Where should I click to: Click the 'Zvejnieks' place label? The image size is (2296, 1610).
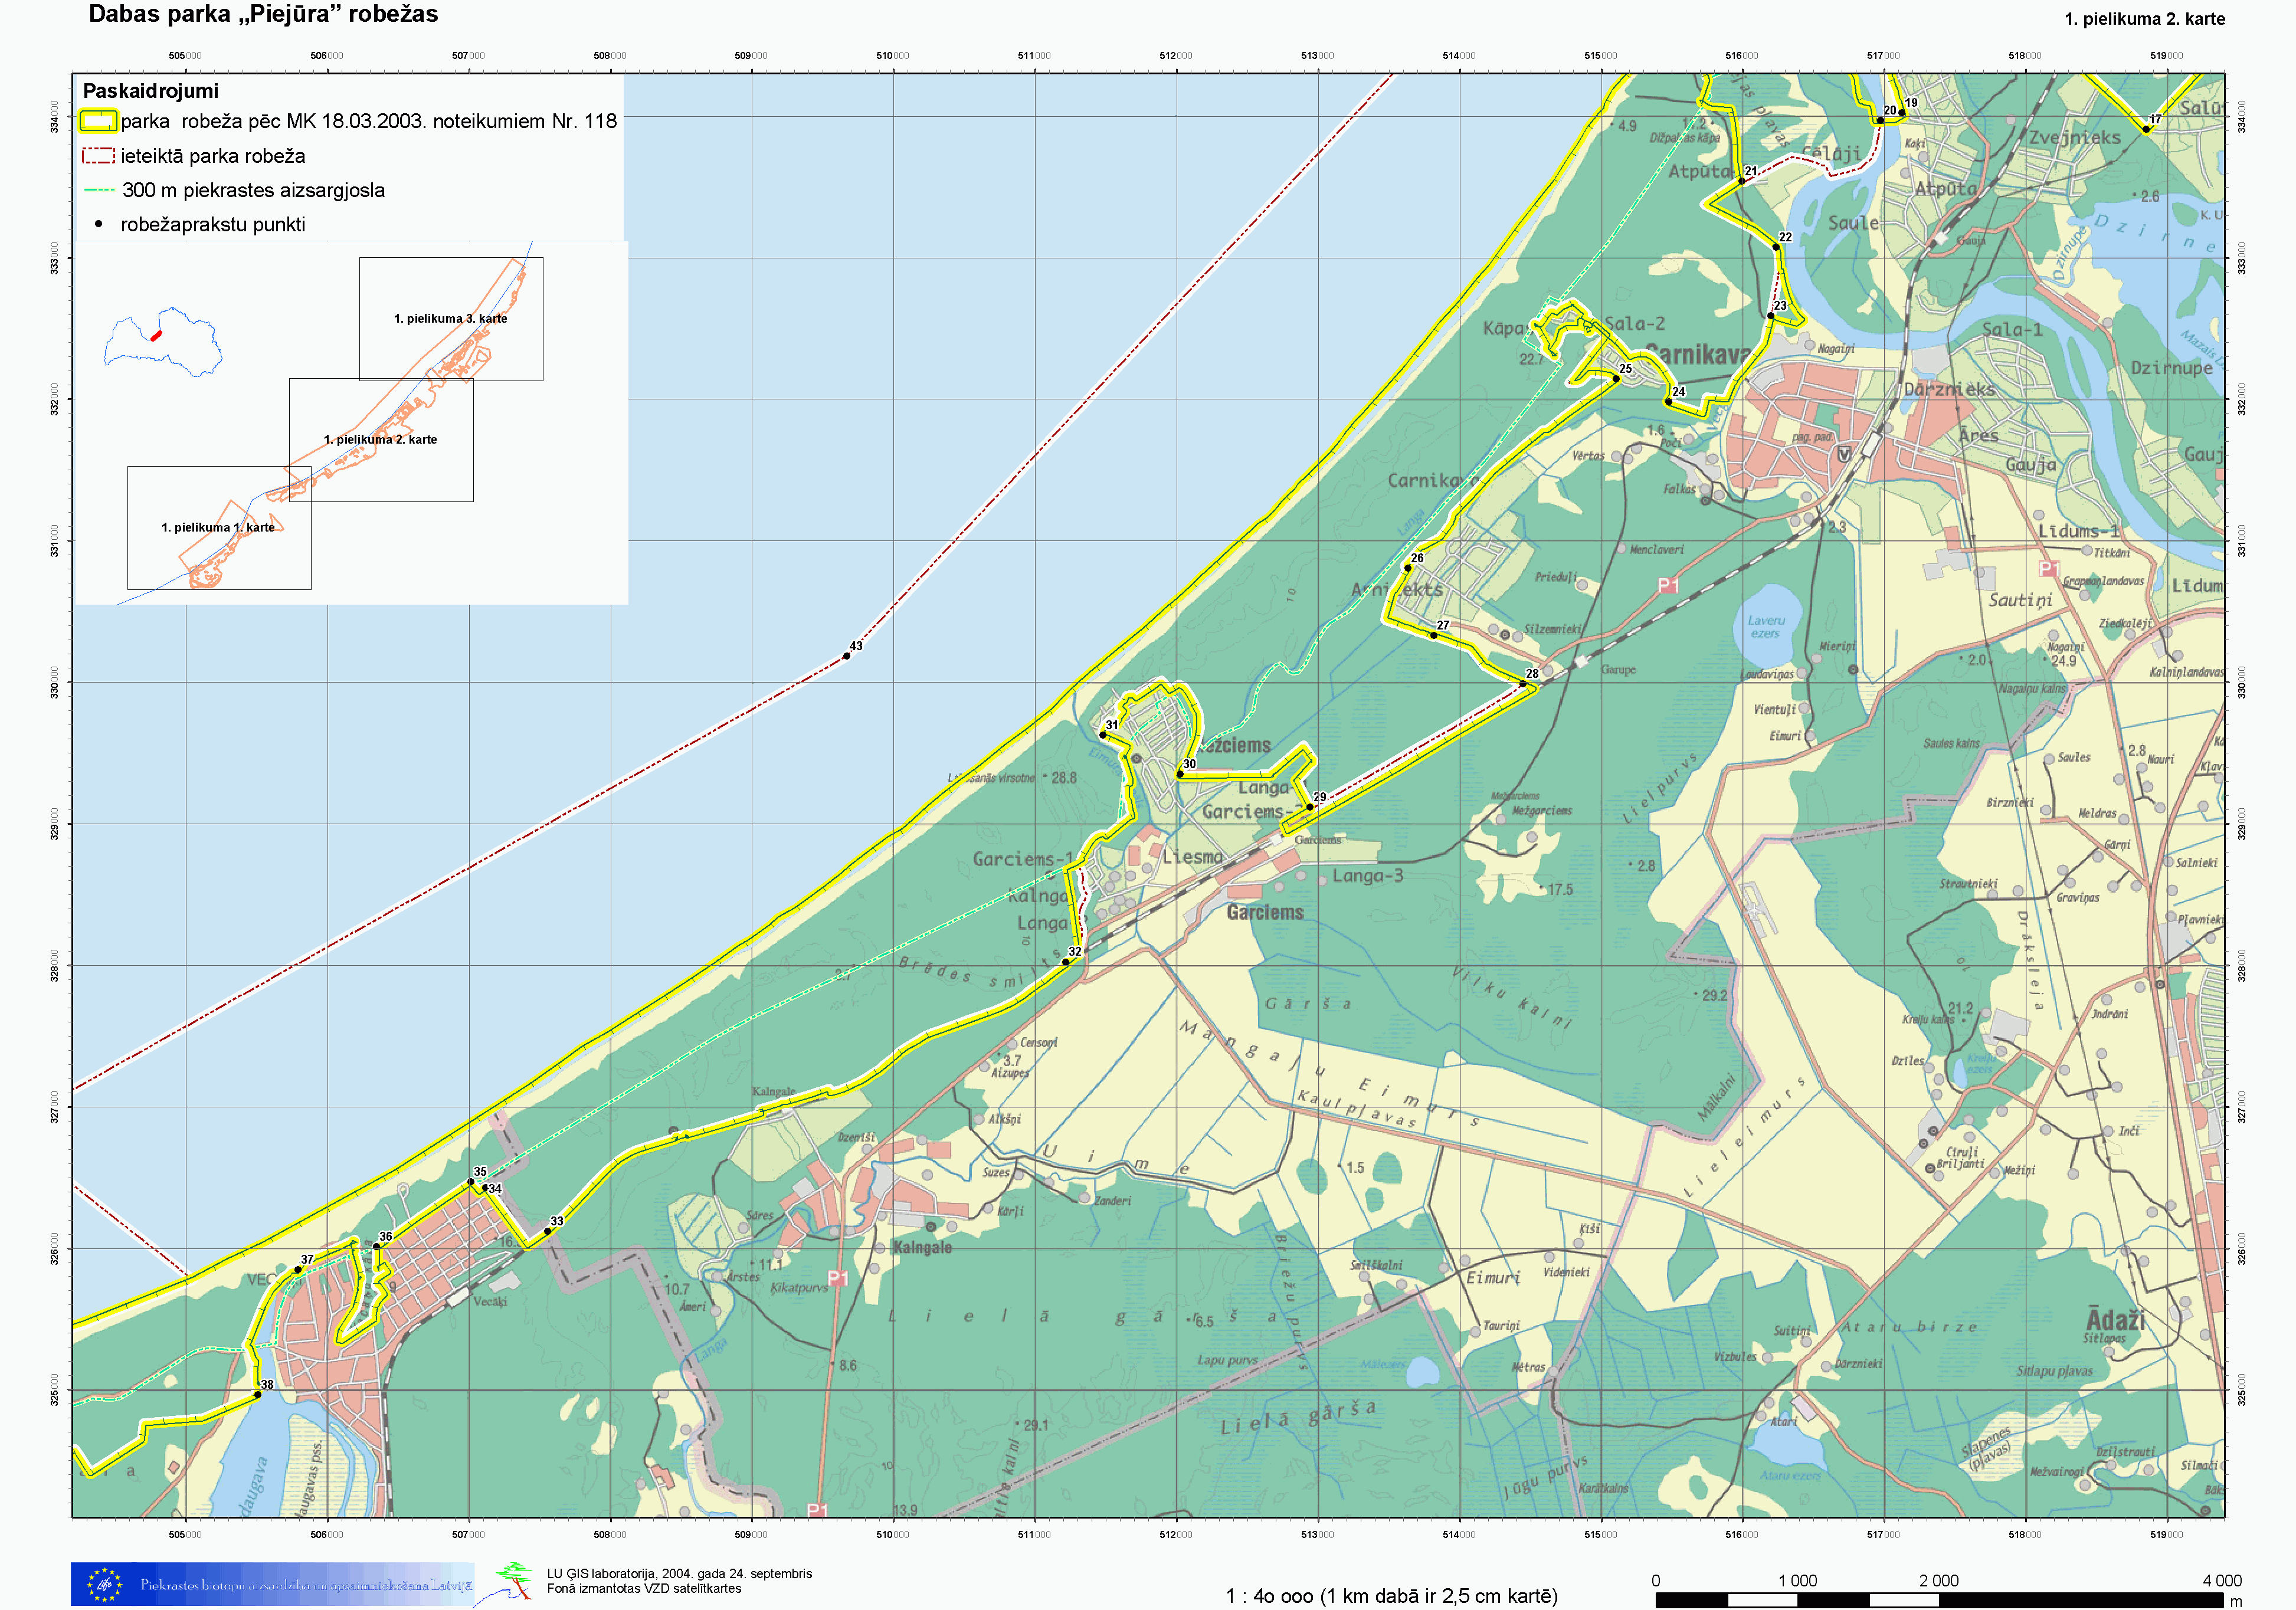[x=2074, y=138]
